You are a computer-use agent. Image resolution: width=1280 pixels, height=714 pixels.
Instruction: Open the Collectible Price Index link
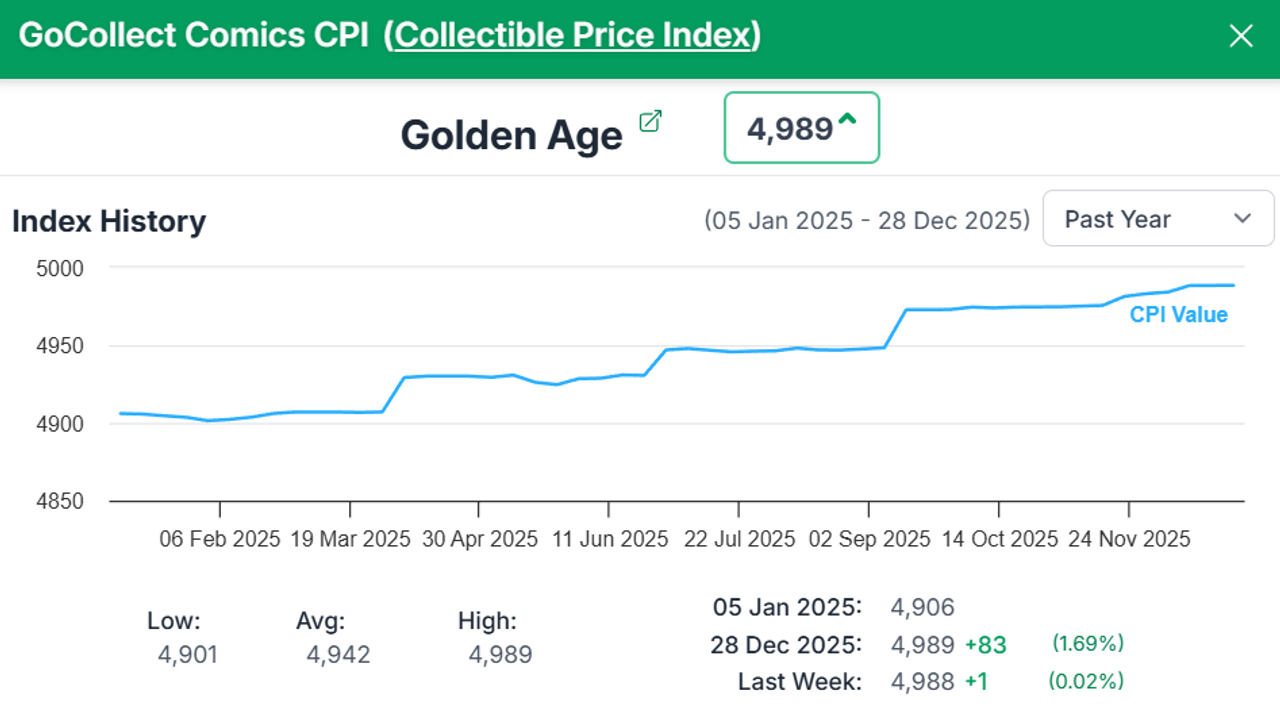(572, 36)
